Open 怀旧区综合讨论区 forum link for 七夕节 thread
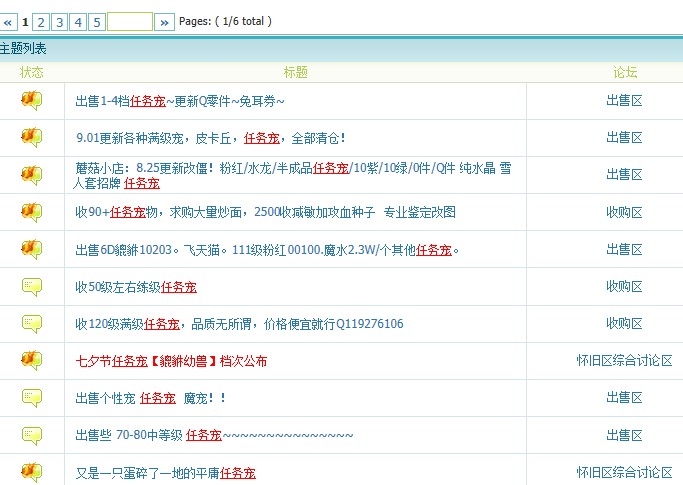The width and height of the screenshot is (683, 485). (624, 361)
